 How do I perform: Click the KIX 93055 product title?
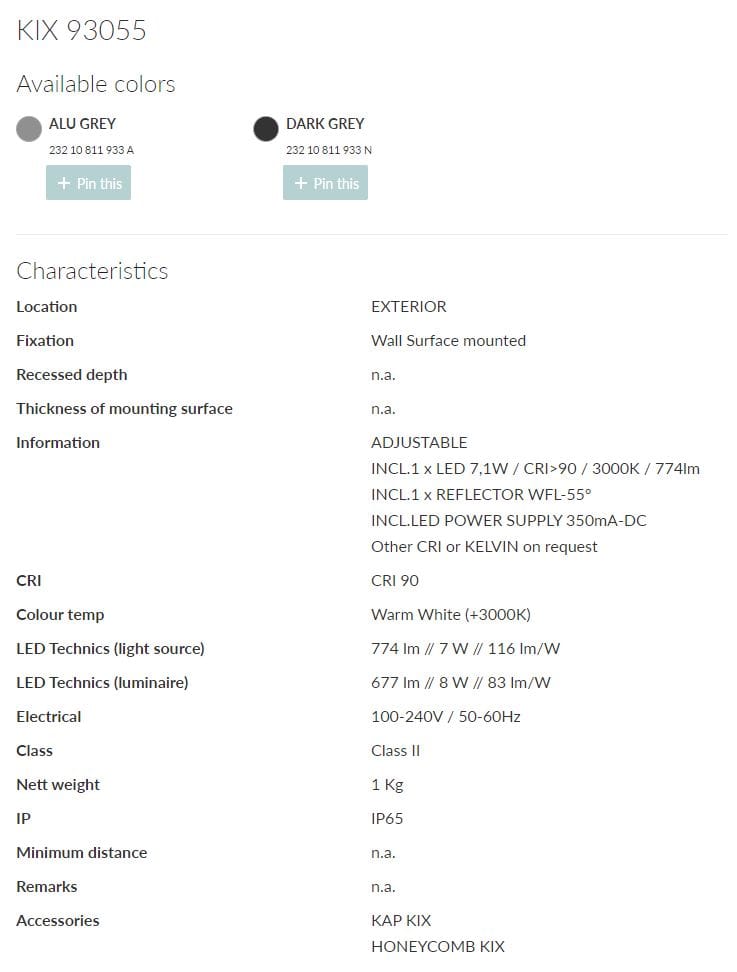point(81,31)
